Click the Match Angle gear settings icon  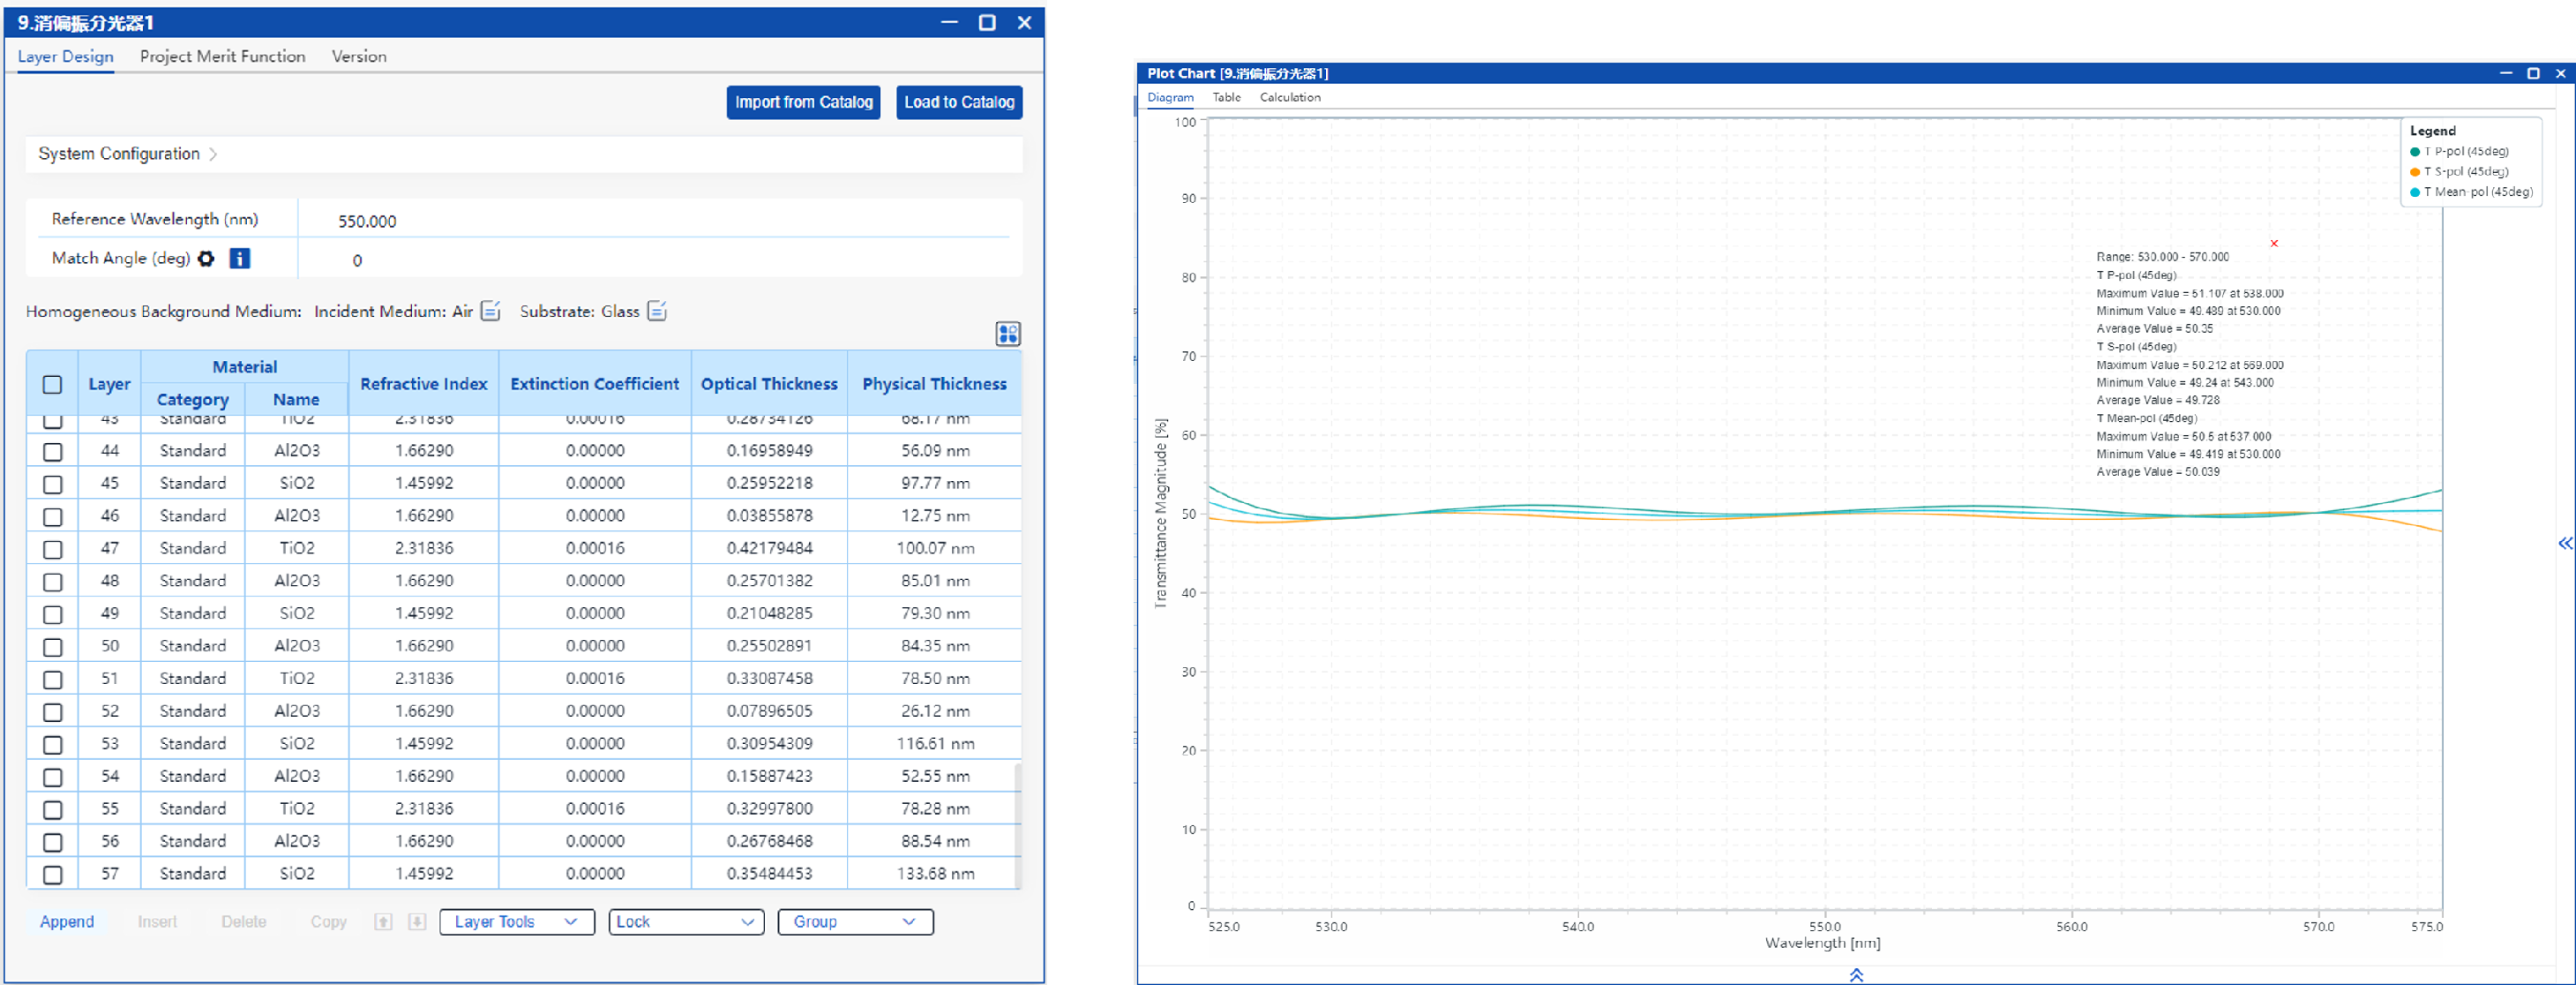point(206,259)
